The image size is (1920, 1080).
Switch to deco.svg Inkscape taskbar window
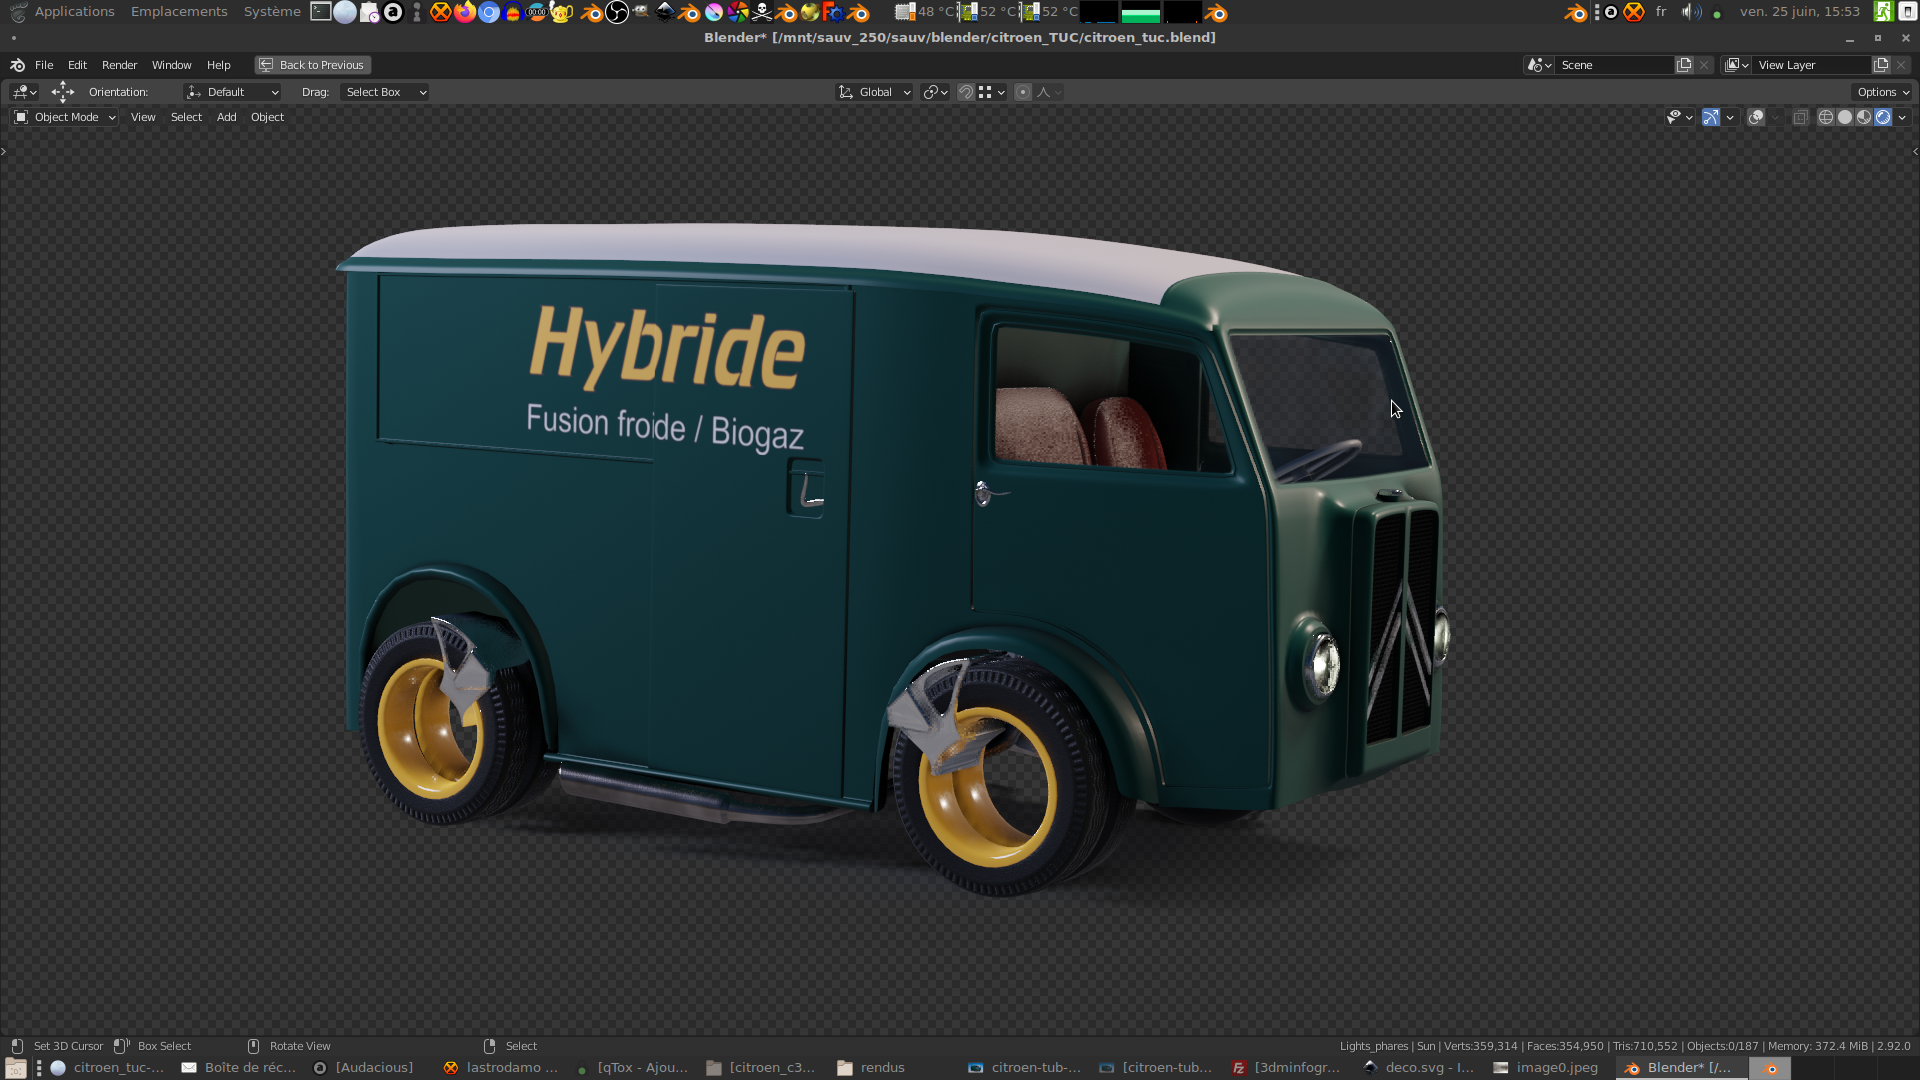coord(1419,1068)
